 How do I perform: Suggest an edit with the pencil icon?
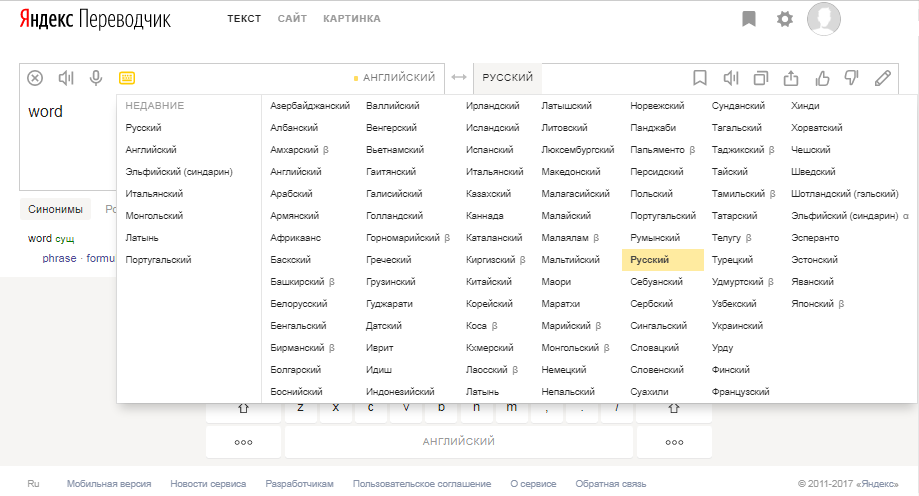(882, 78)
